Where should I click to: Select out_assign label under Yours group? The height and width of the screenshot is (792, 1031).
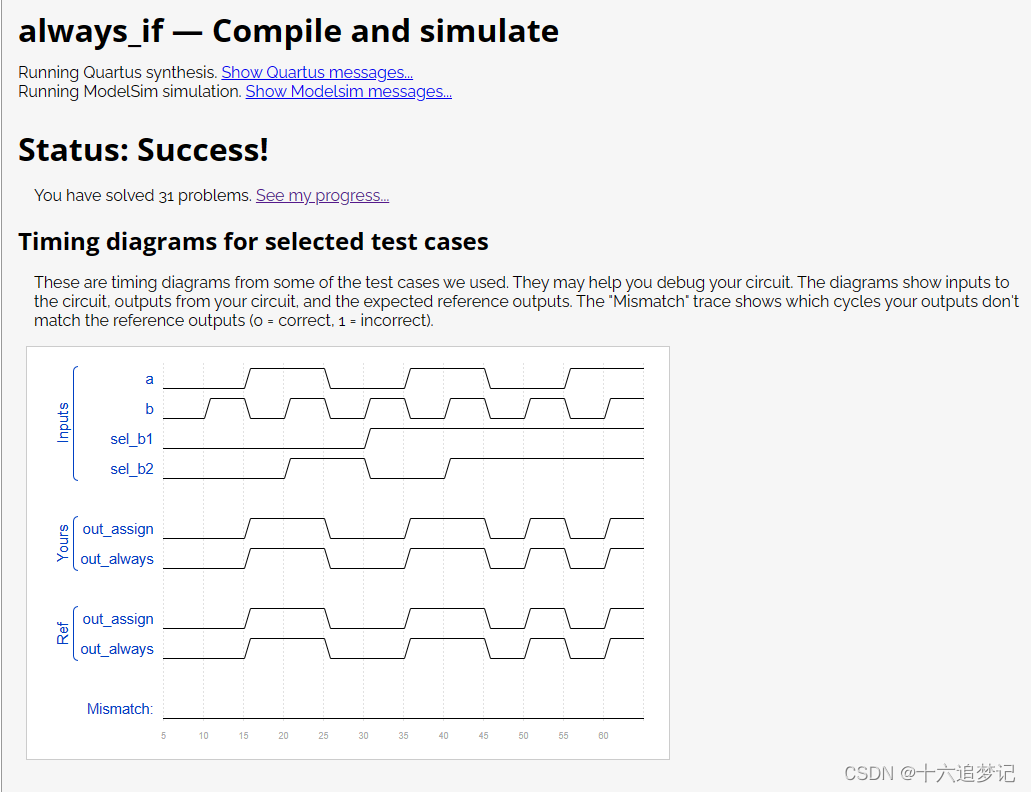[x=118, y=529]
